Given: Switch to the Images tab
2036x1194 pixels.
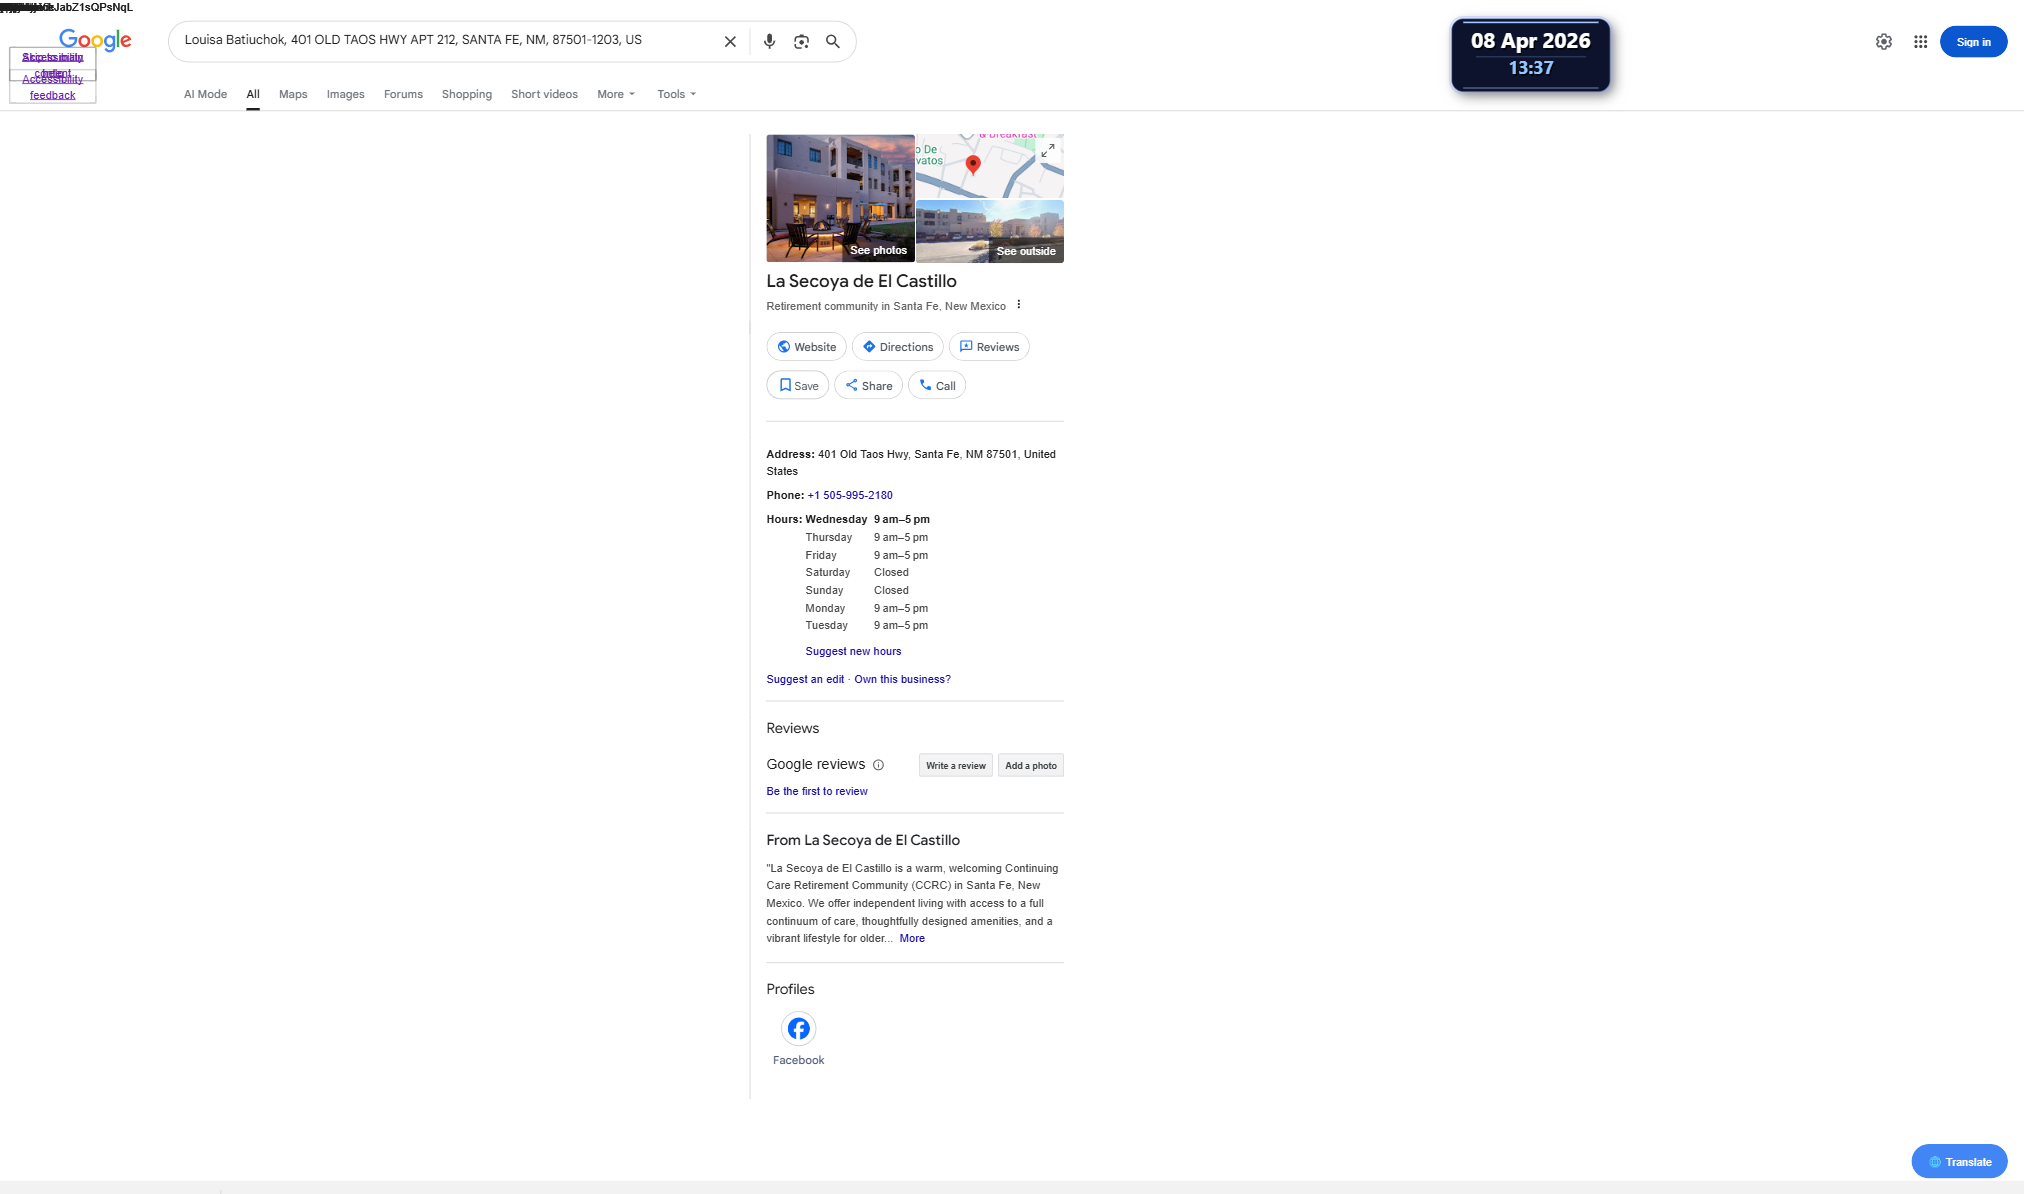Looking at the screenshot, I should point(345,94).
